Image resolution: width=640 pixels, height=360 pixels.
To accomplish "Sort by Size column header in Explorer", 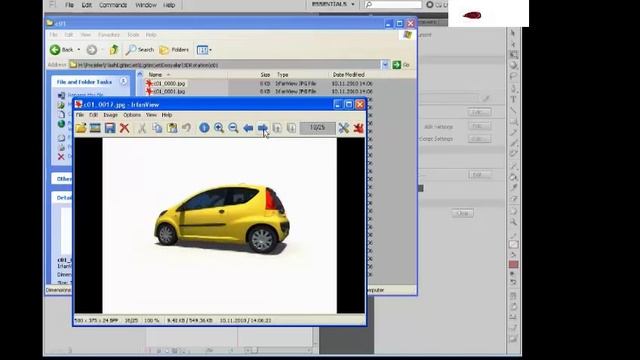I will point(265,75).
